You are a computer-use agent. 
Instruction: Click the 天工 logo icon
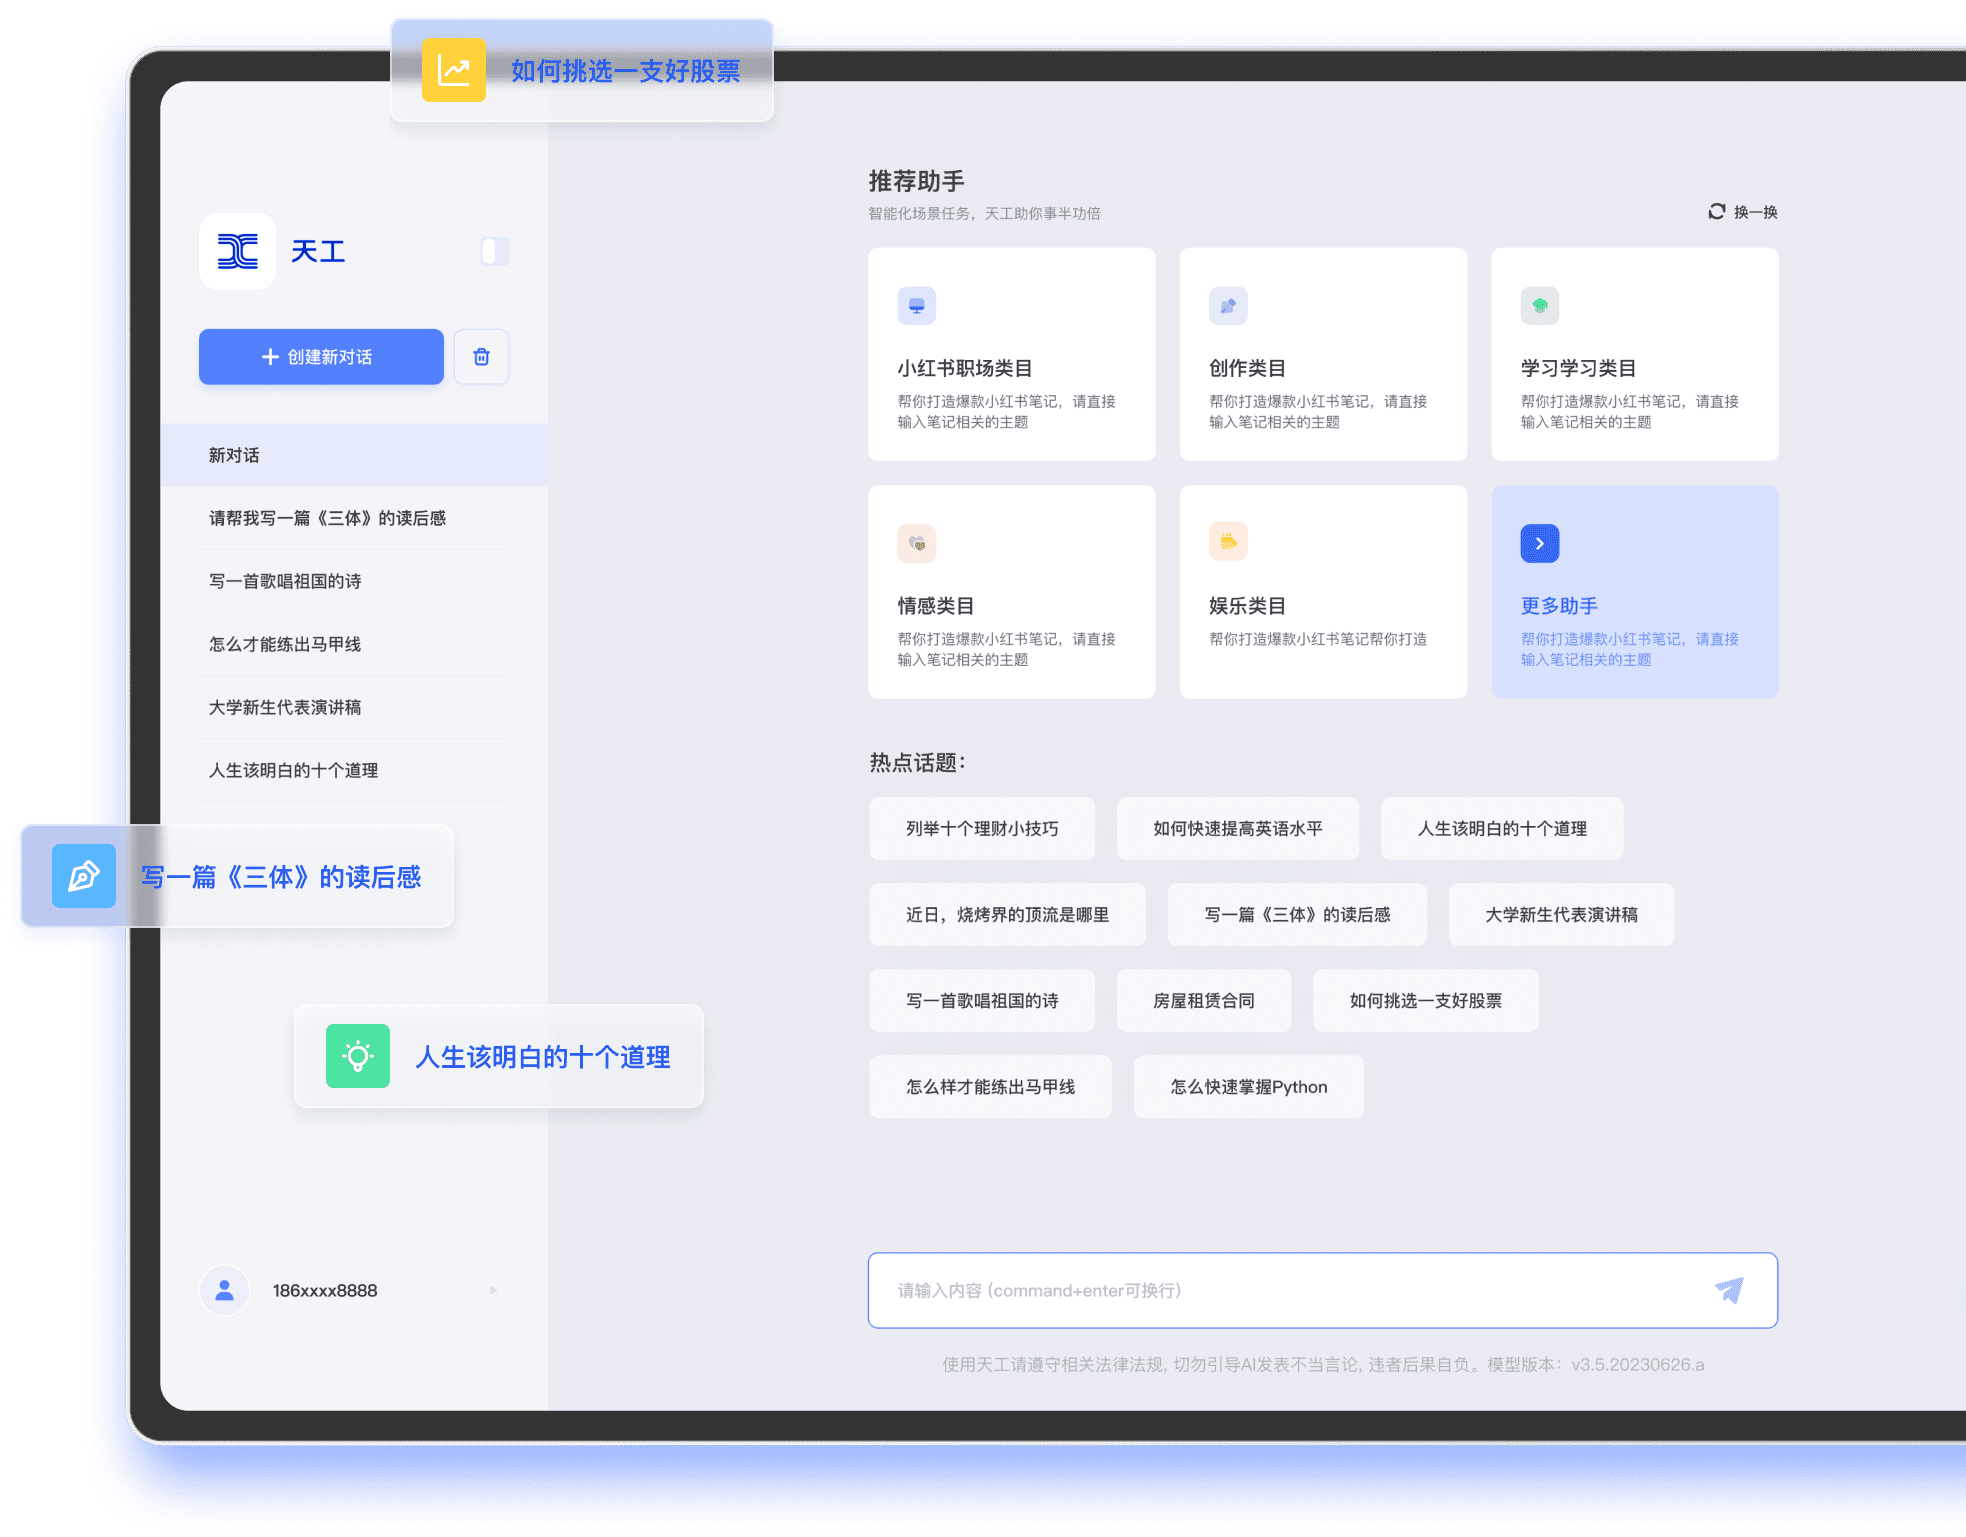tap(238, 251)
